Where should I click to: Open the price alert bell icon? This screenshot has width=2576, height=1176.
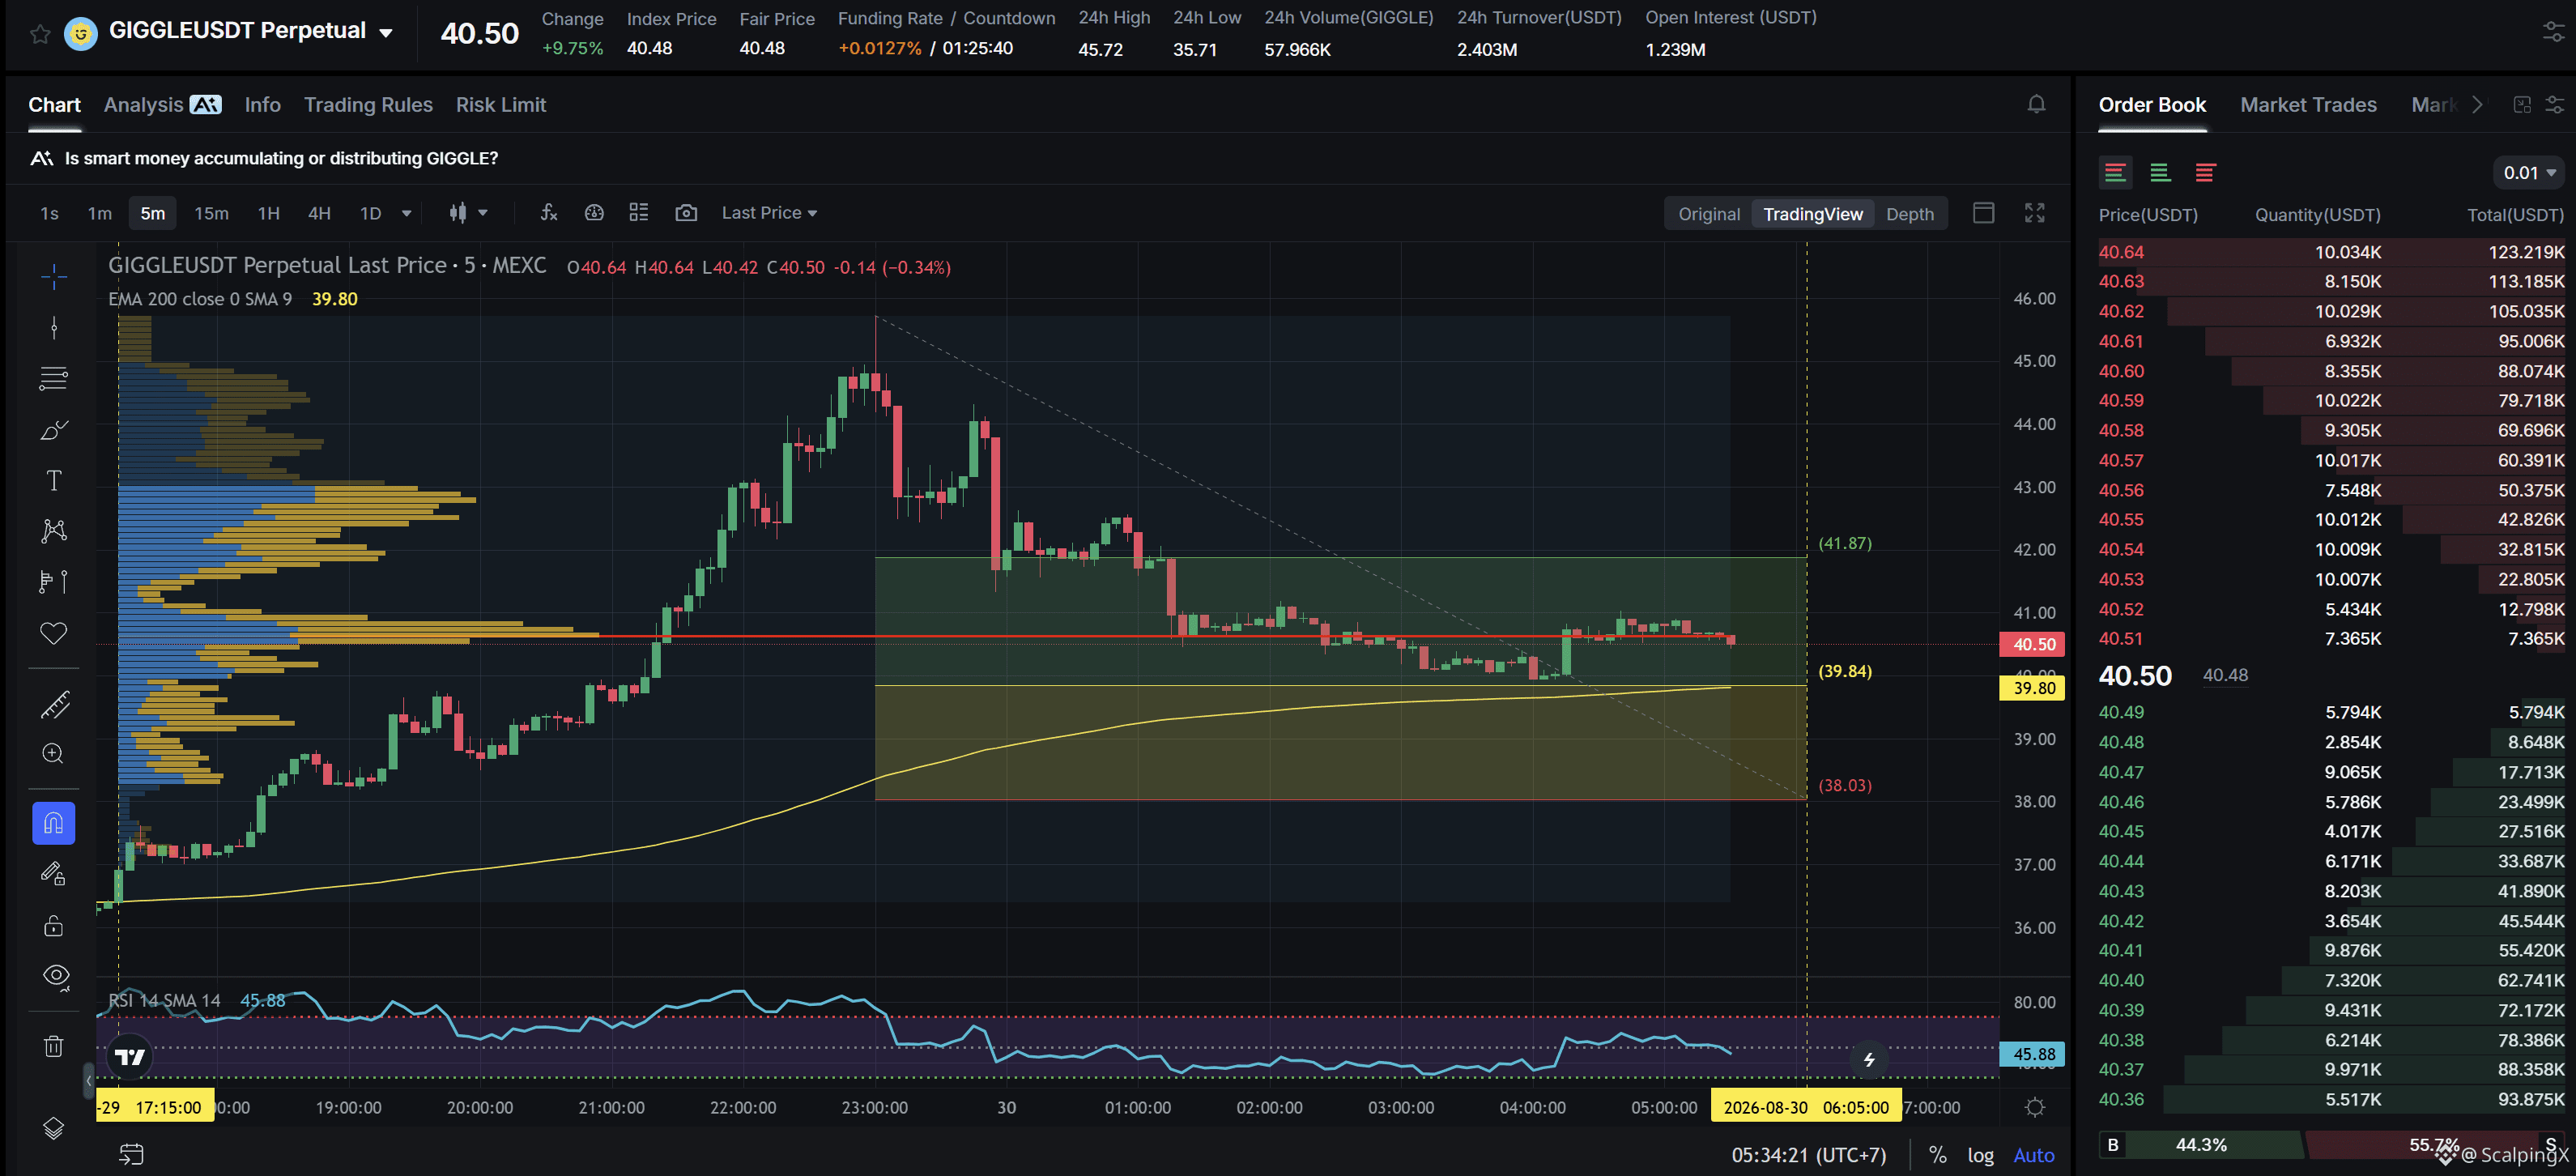2036,104
